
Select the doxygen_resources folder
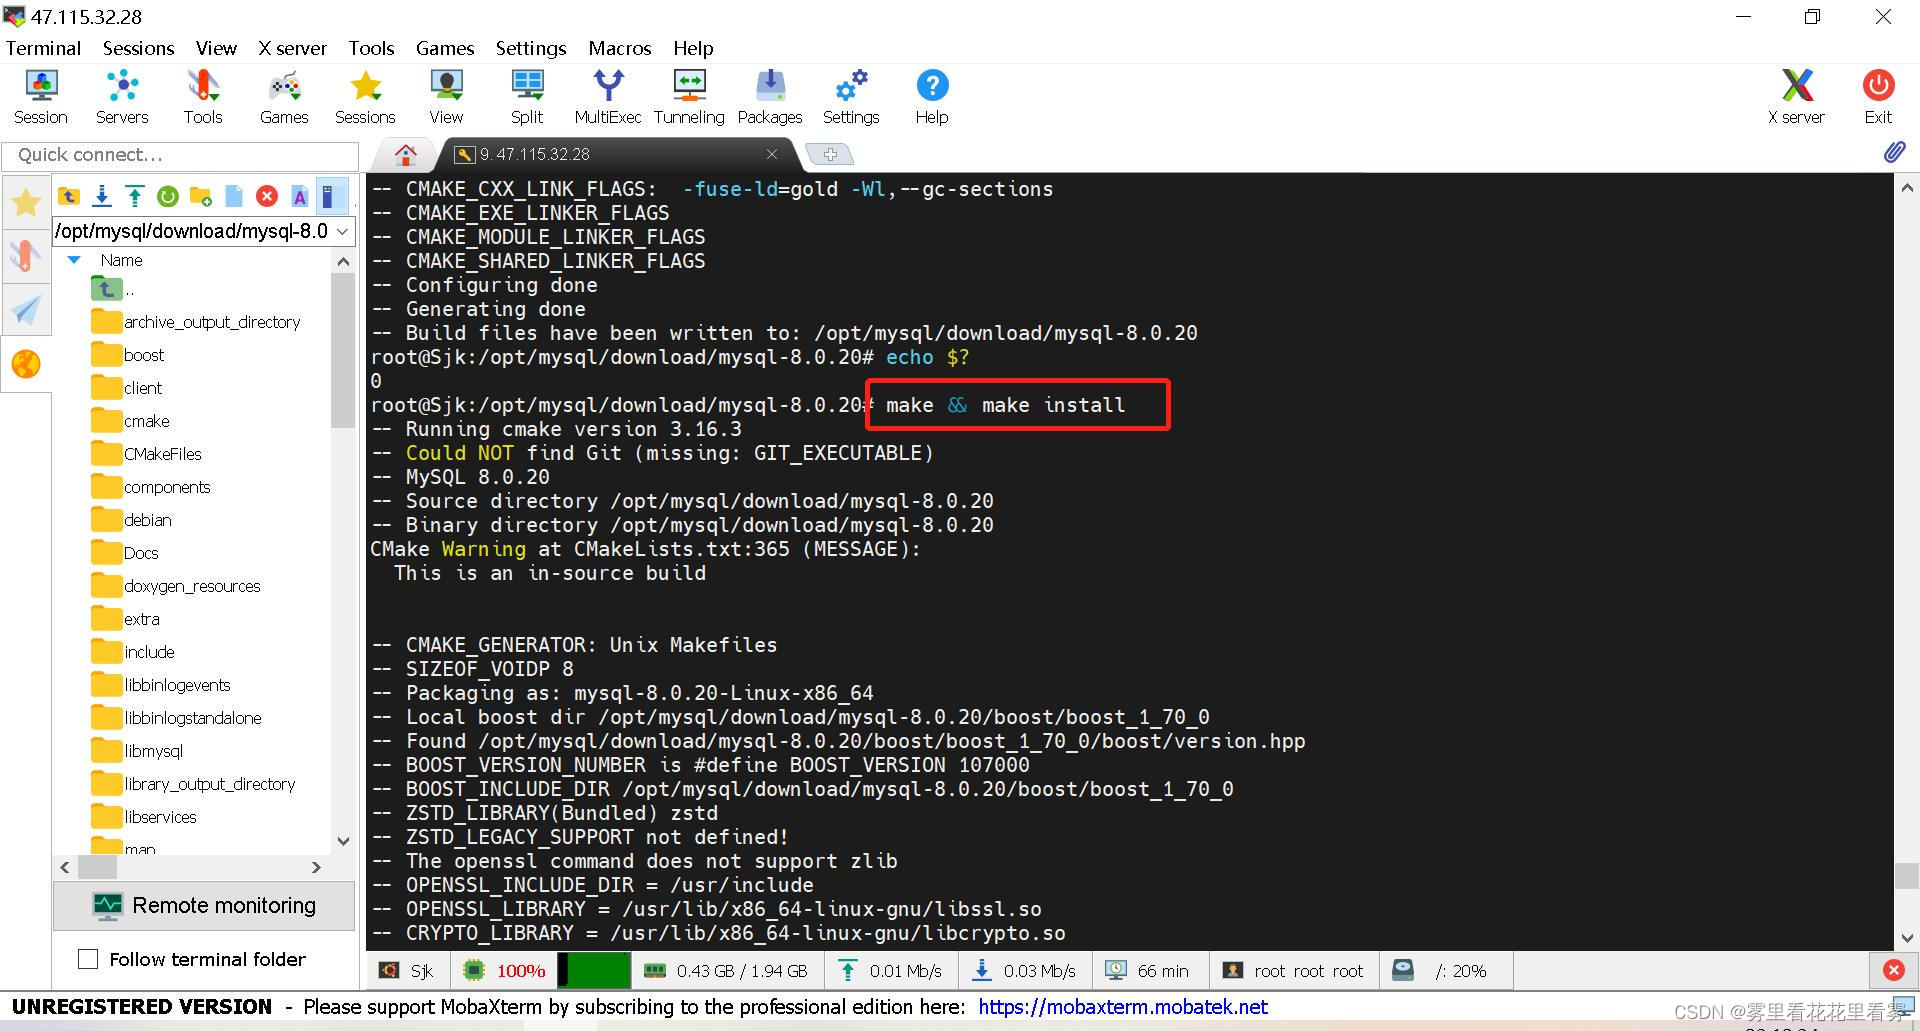176,586
